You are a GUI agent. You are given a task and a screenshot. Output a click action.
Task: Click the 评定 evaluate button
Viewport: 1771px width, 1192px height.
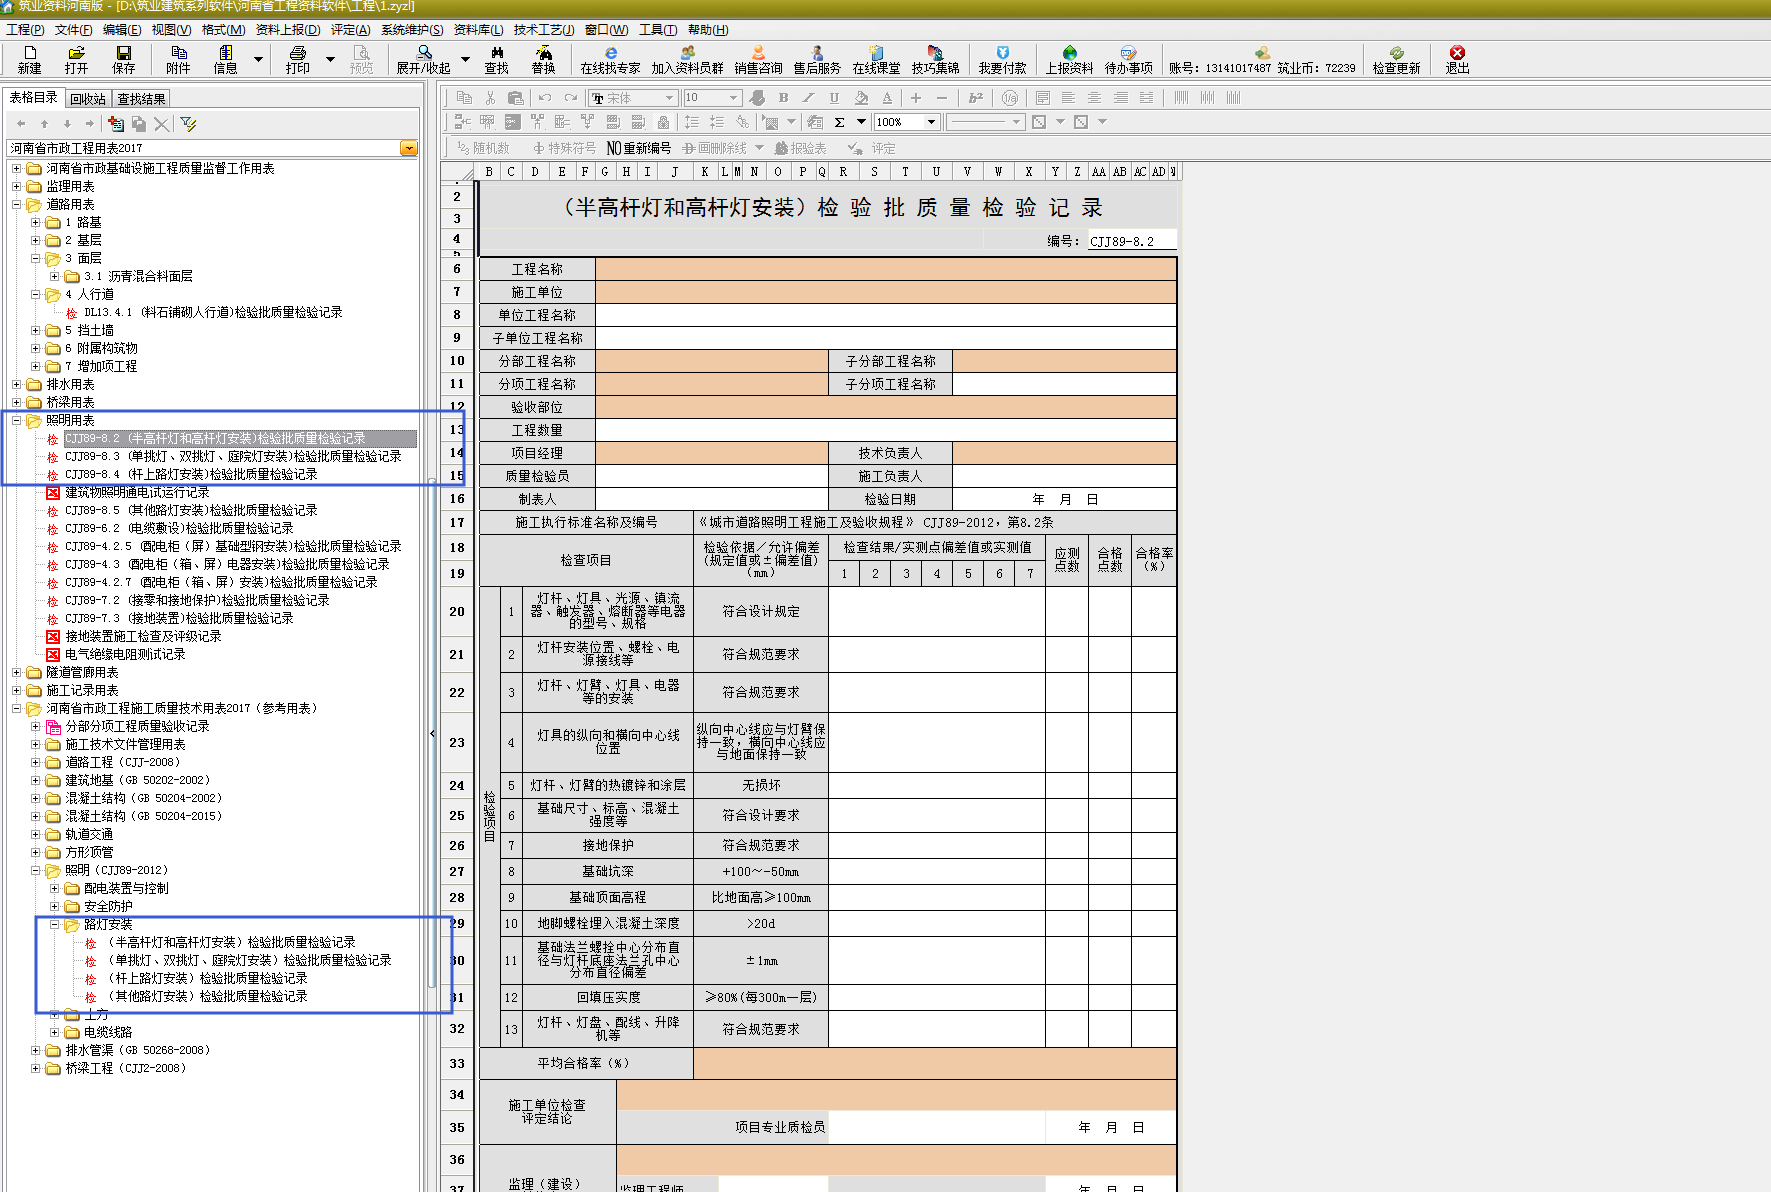[871, 148]
